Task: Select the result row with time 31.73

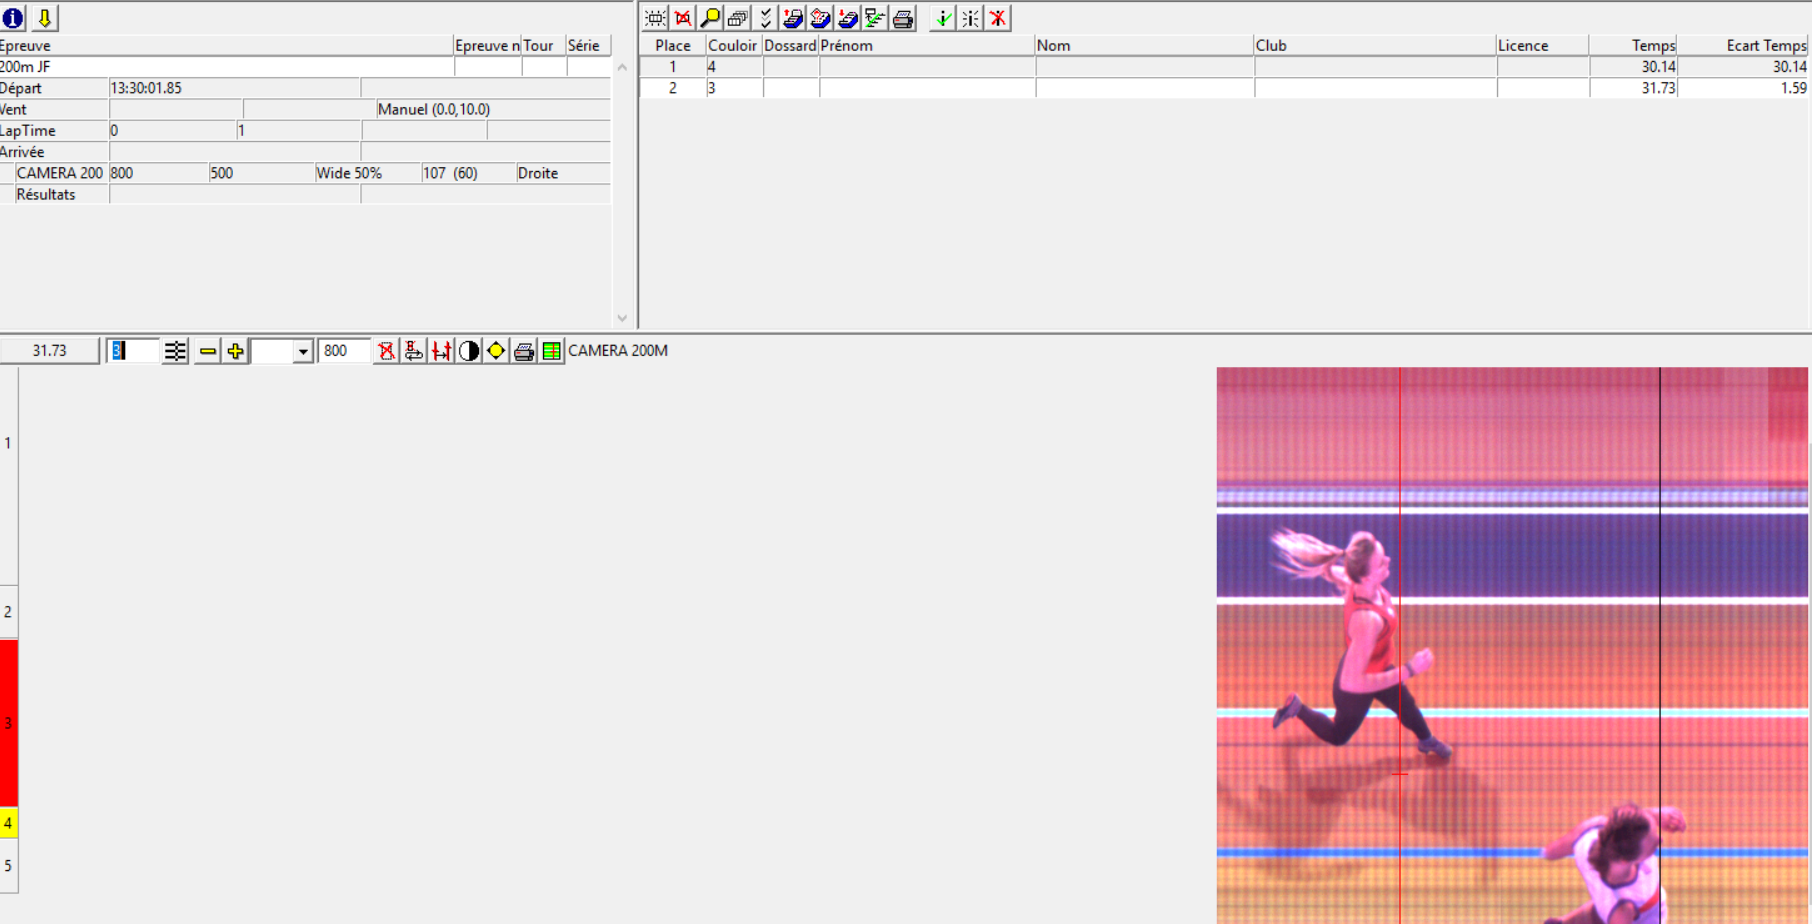Action: [1225, 88]
